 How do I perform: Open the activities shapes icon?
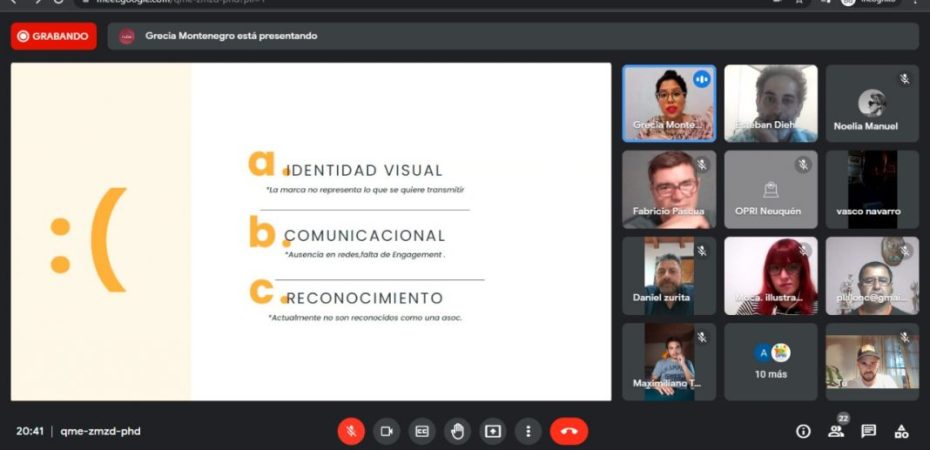click(x=901, y=431)
